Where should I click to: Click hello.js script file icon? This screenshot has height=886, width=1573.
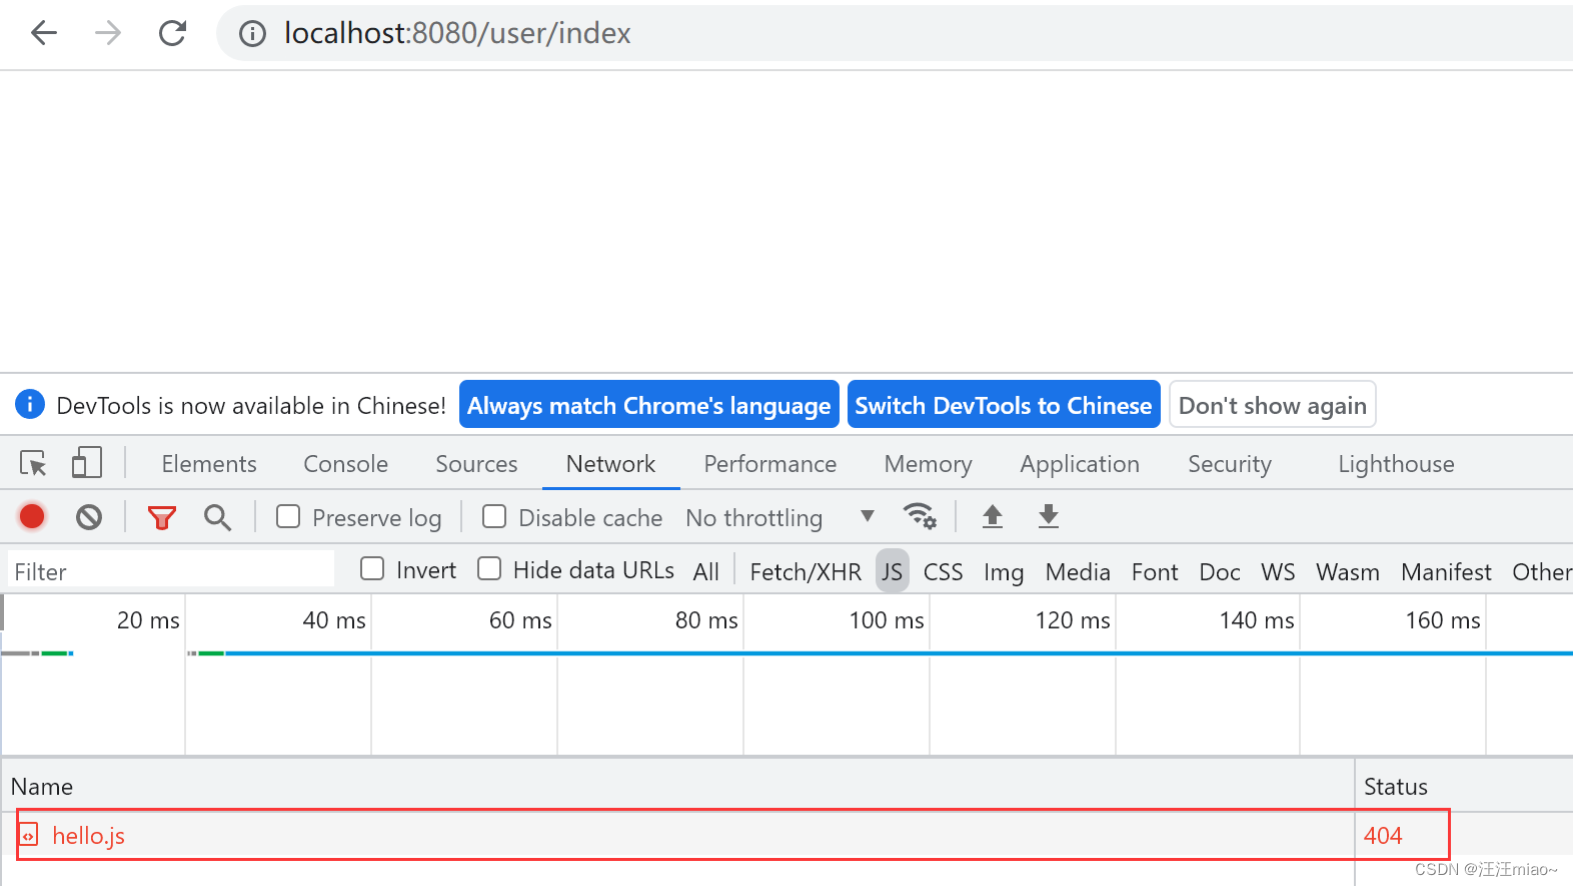[28, 835]
